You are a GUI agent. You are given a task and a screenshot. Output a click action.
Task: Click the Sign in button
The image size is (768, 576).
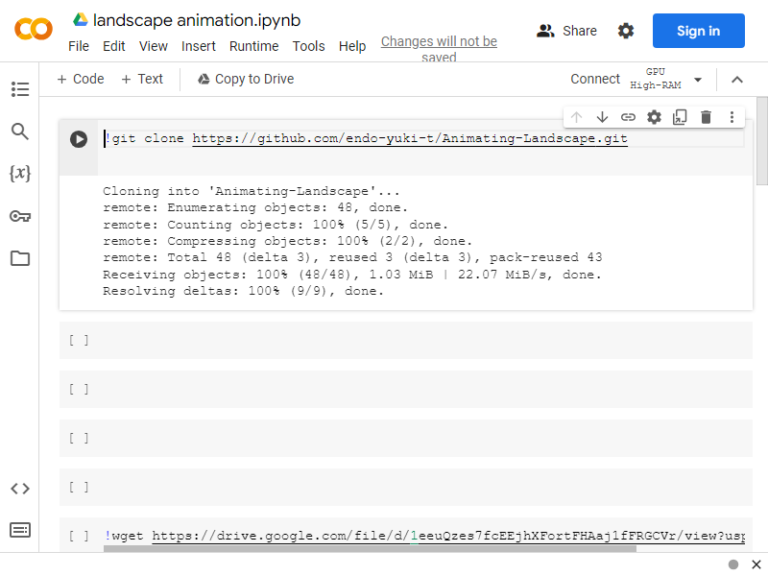click(698, 31)
